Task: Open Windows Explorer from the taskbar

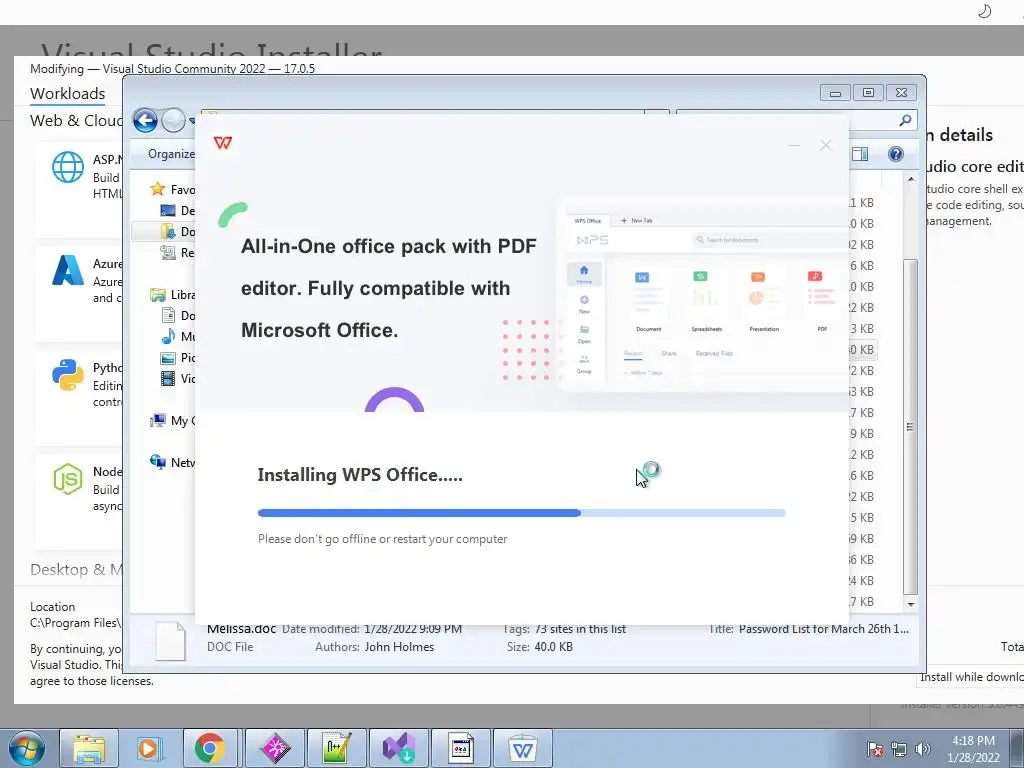Action: 89,748
